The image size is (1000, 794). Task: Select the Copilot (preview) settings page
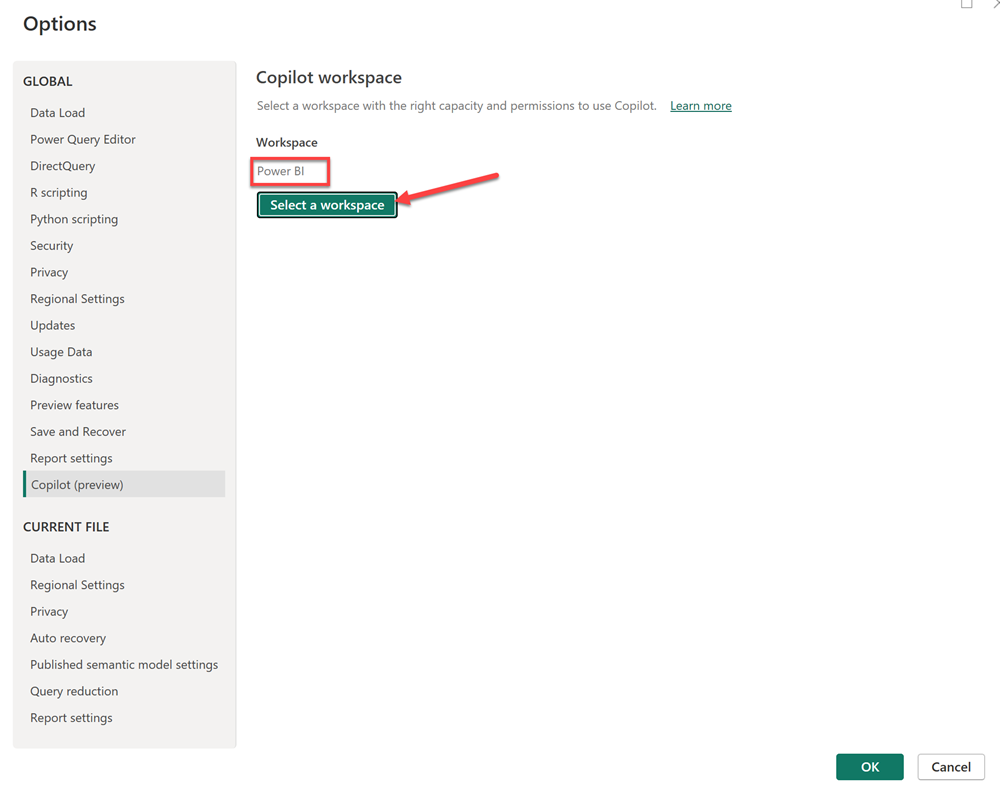[79, 484]
